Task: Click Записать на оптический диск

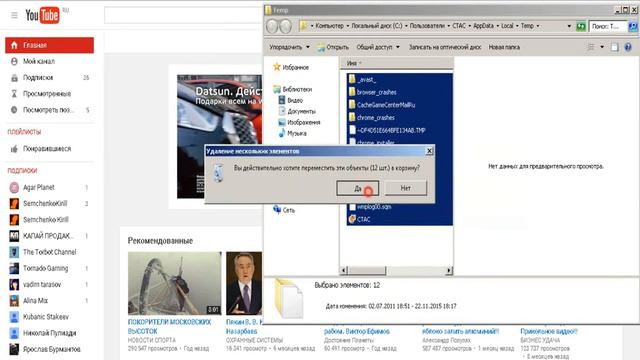Action: pos(445,47)
